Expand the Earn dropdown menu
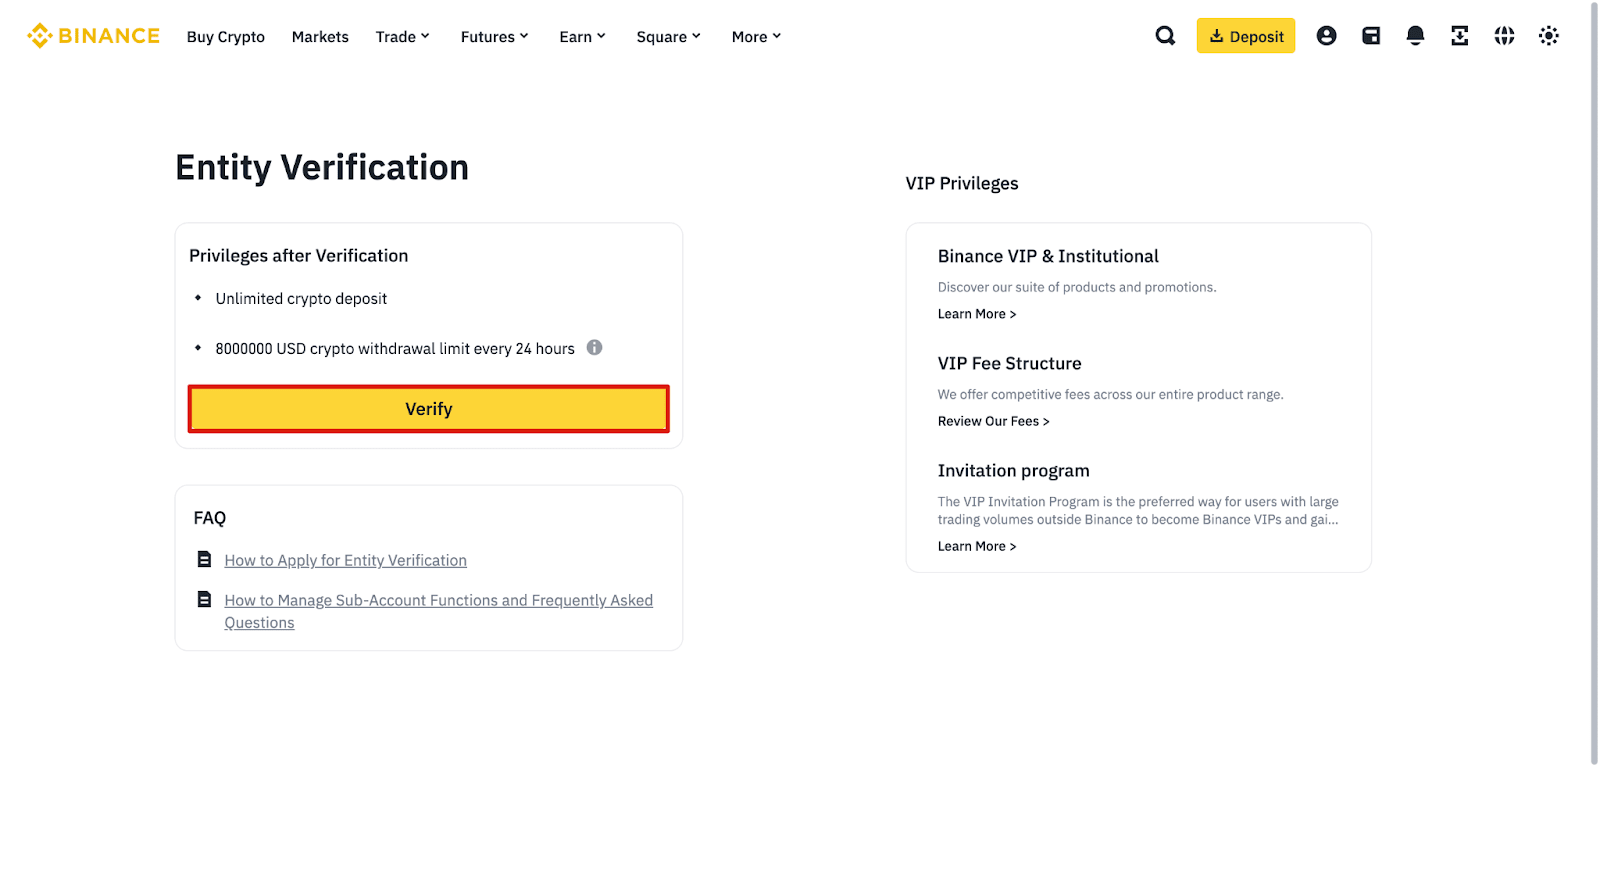 tap(582, 37)
